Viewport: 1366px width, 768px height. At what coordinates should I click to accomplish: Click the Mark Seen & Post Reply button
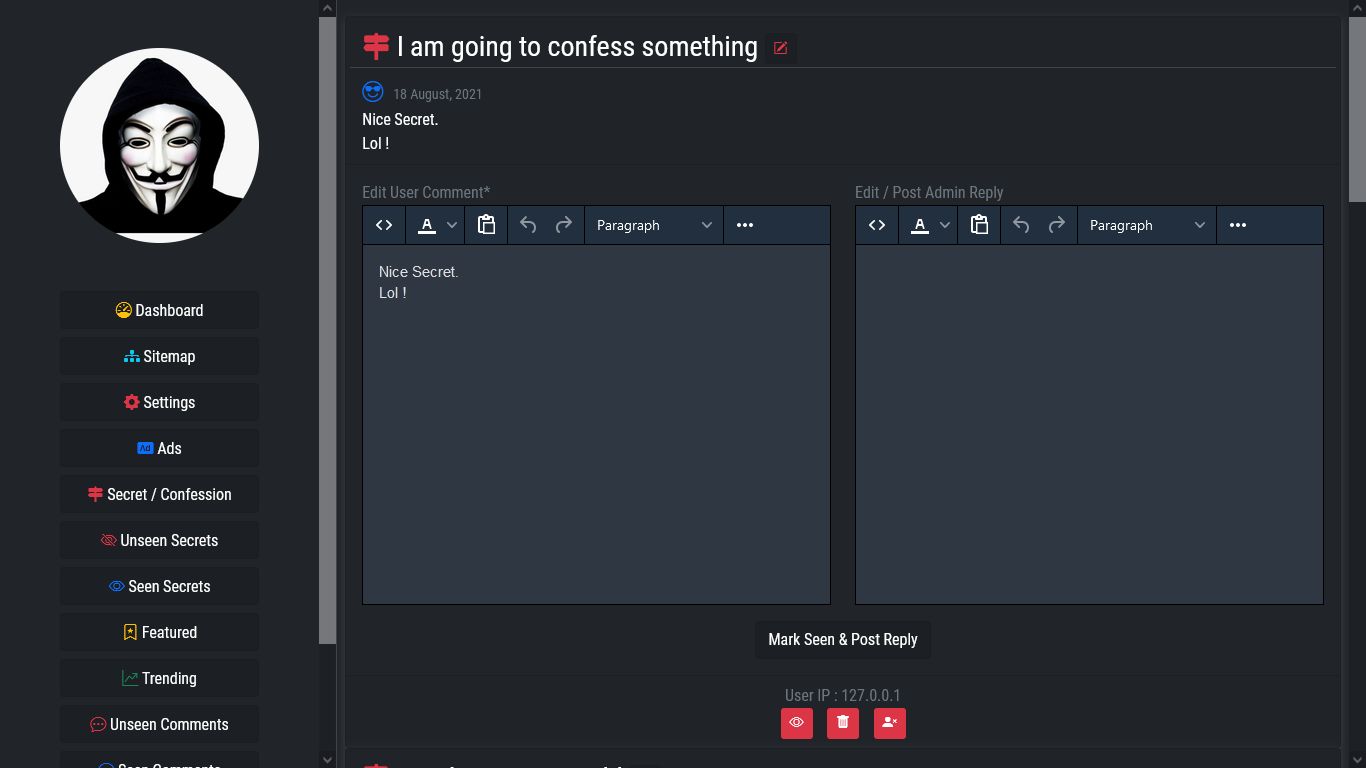tap(842, 639)
